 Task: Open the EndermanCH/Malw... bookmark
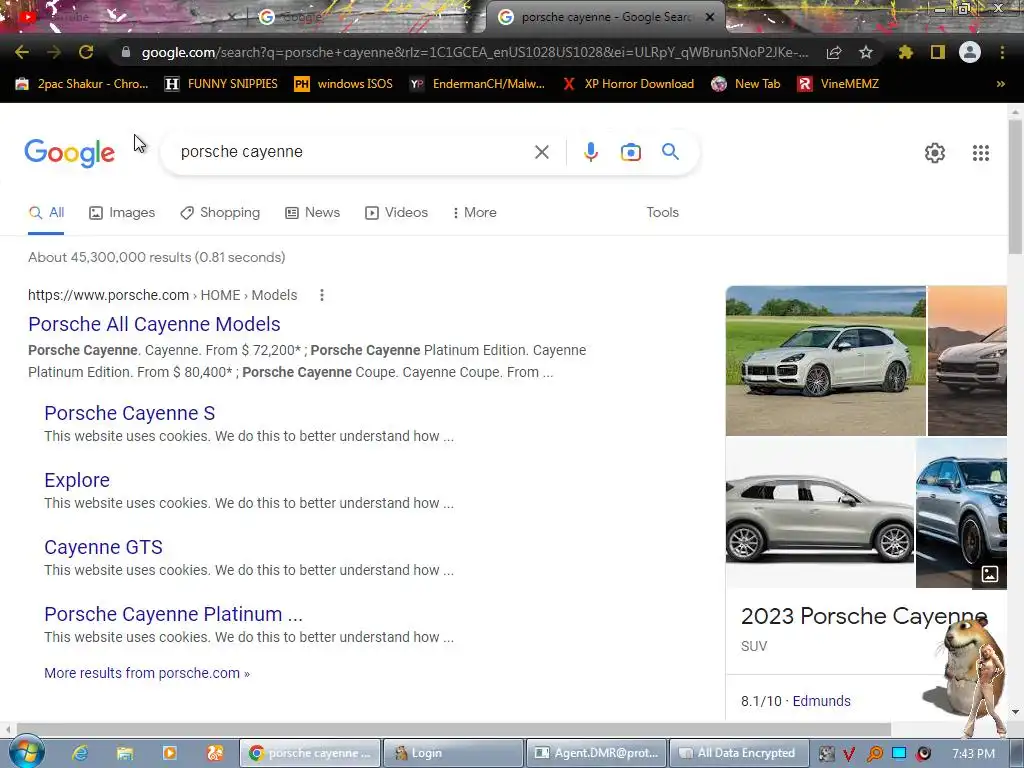pyautogui.click(x=477, y=84)
